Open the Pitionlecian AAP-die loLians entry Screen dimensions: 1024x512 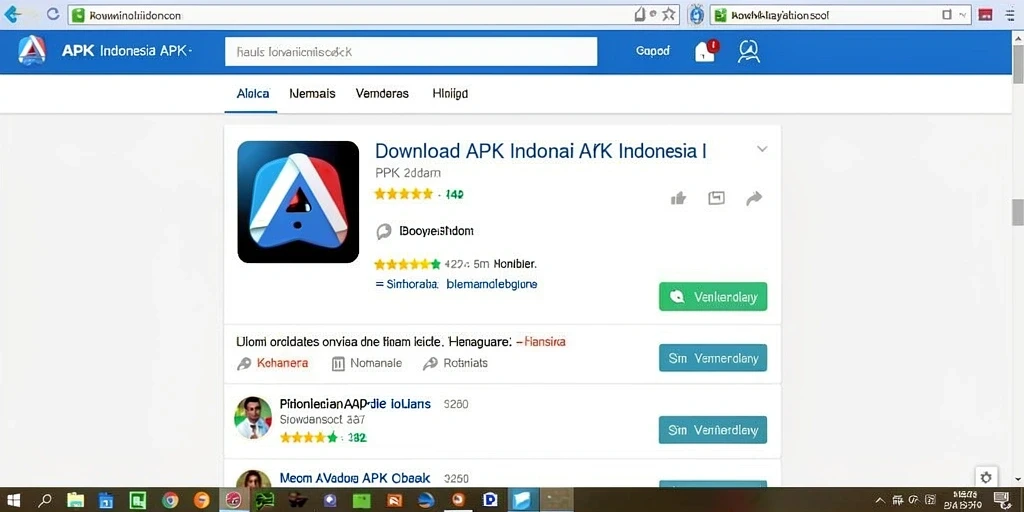[355, 404]
